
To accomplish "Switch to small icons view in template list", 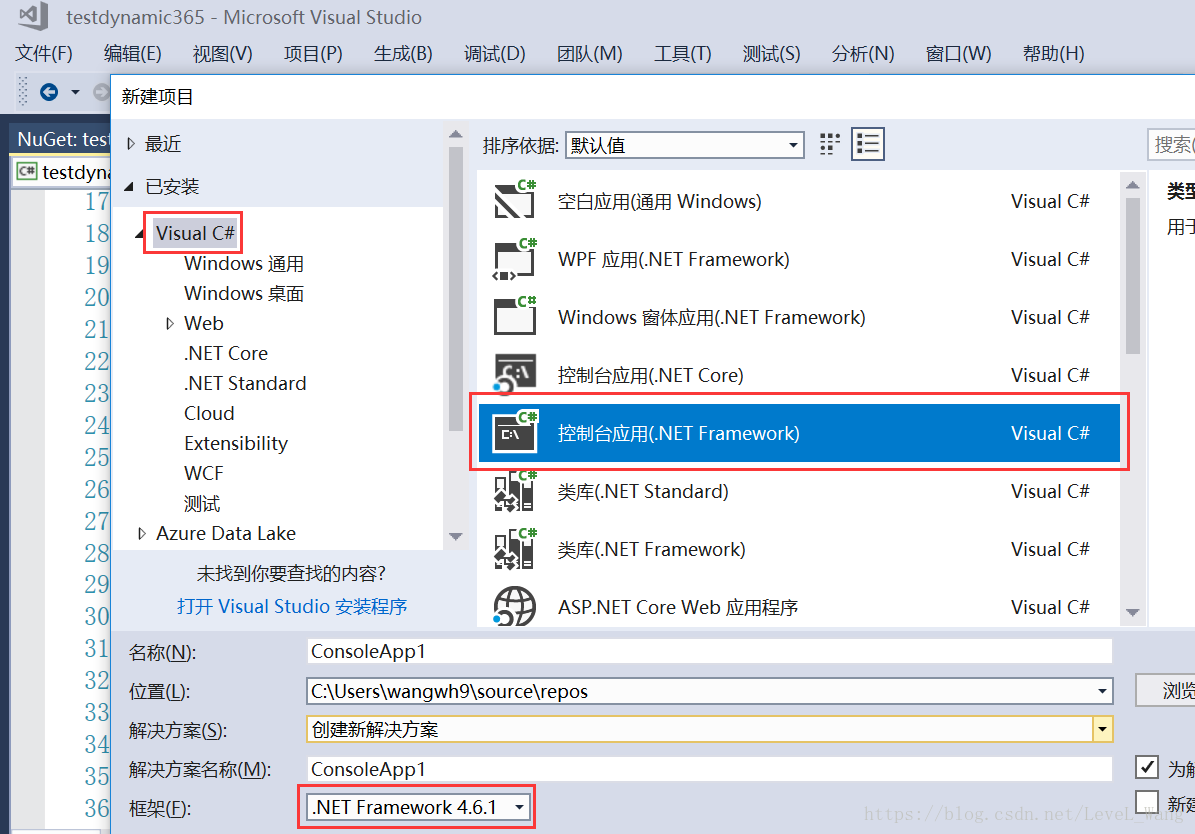I will (x=829, y=144).
